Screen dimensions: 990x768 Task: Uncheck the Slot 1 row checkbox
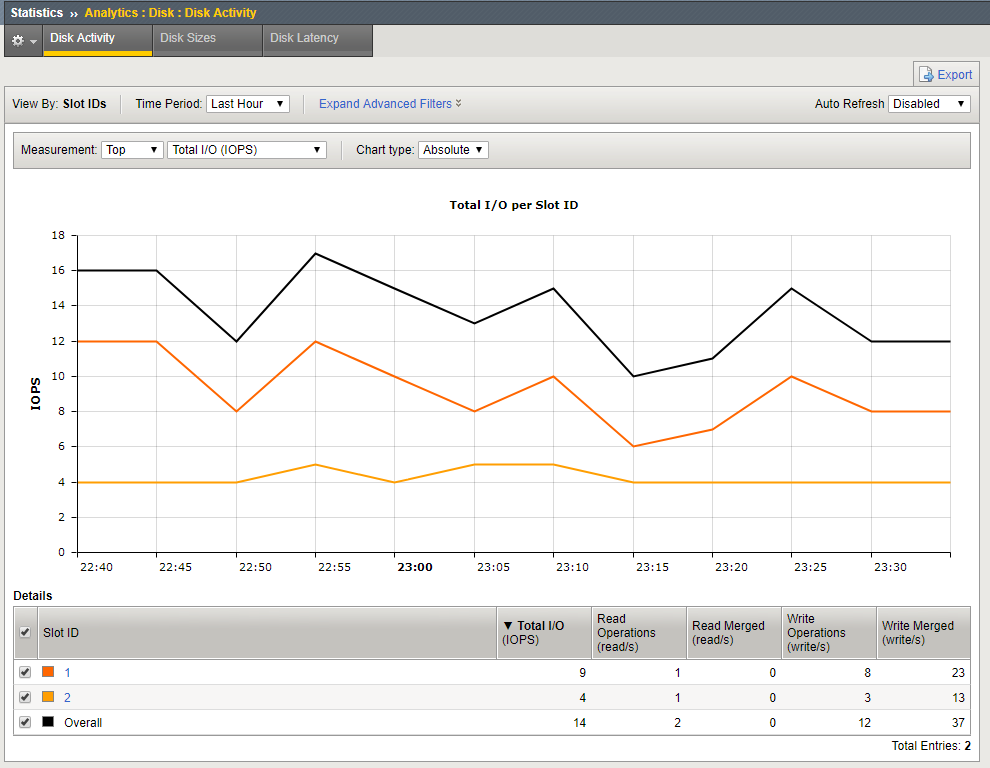25,672
